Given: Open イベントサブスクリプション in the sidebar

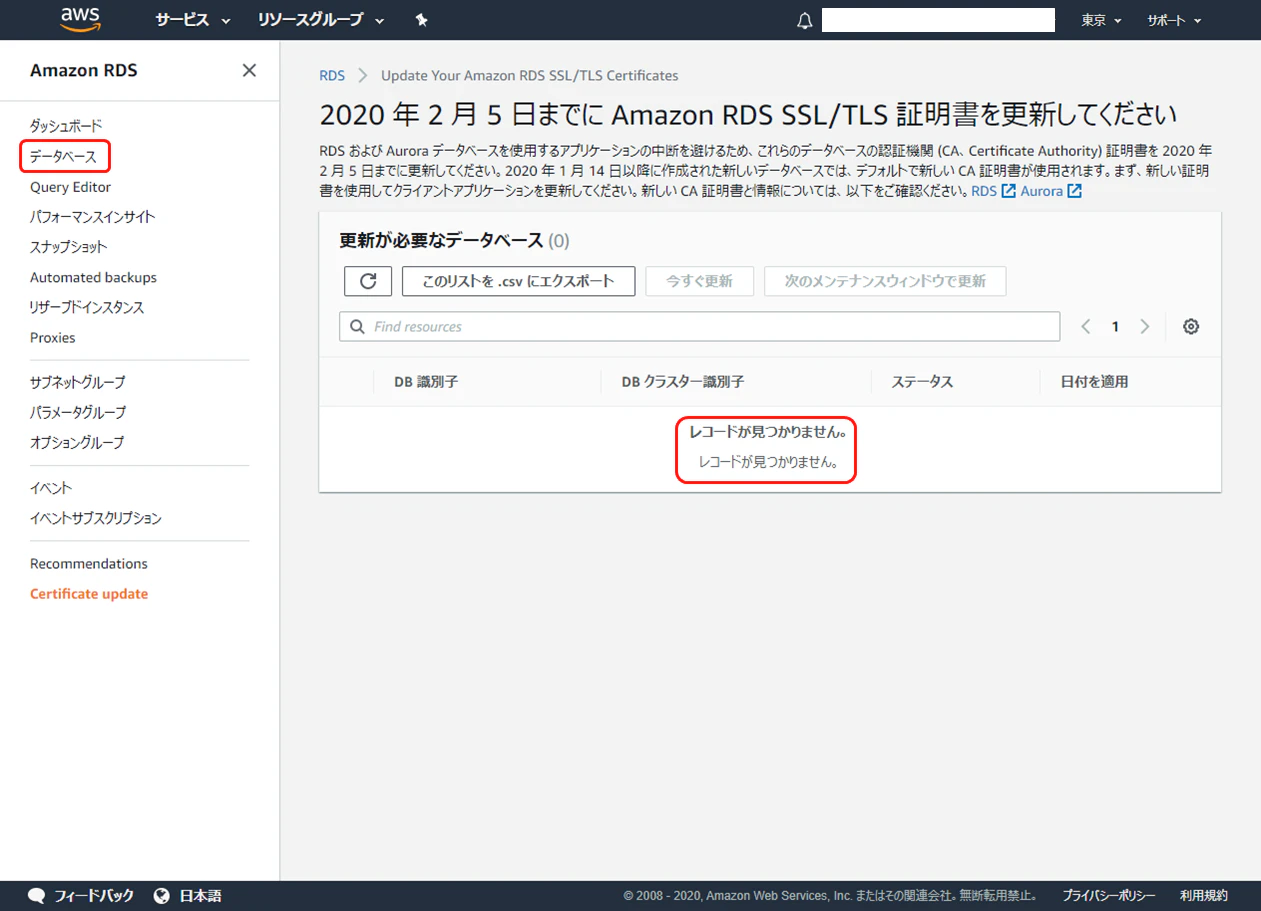Looking at the screenshot, I should pos(96,518).
